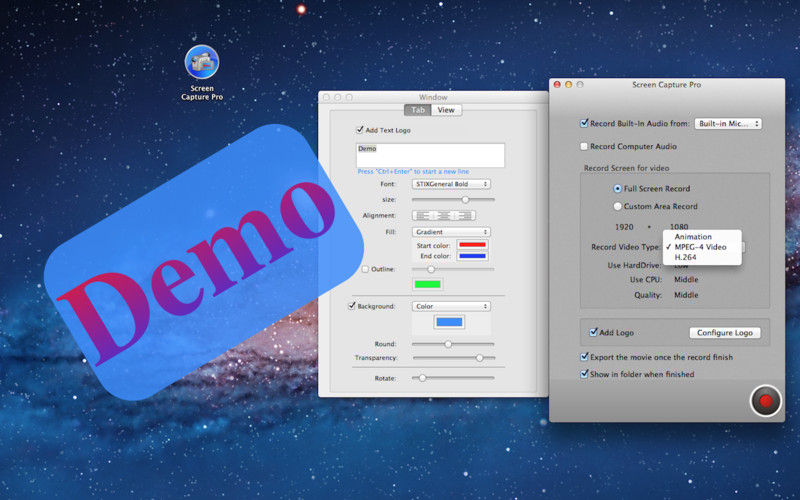The image size is (800, 500).
Task: Toggle Export the movie once record finish
Action: [584, 357]
